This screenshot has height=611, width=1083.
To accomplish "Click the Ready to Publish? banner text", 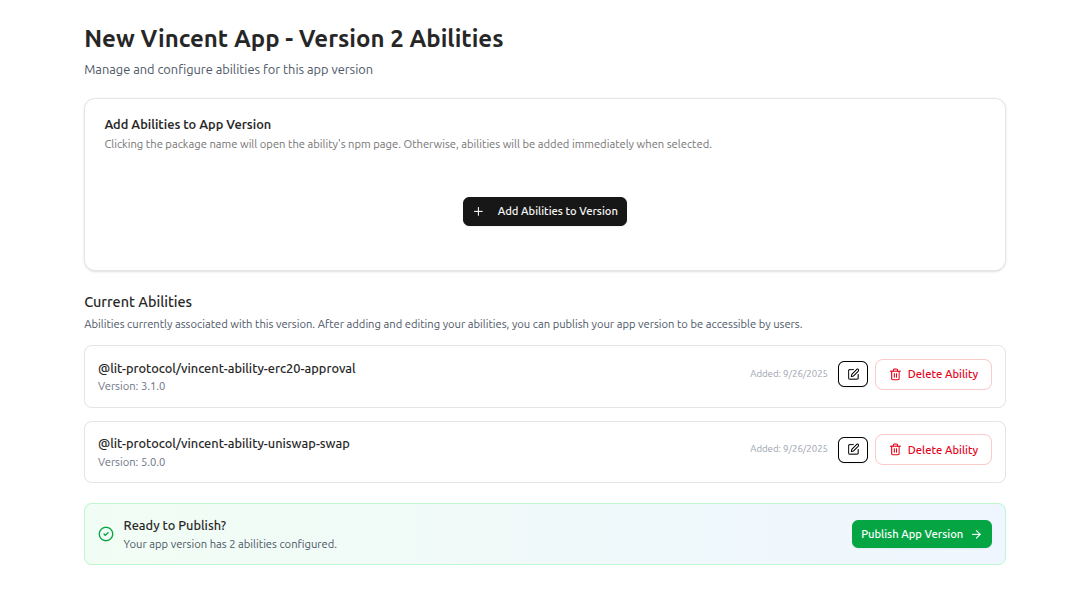I will coord(174,524).
